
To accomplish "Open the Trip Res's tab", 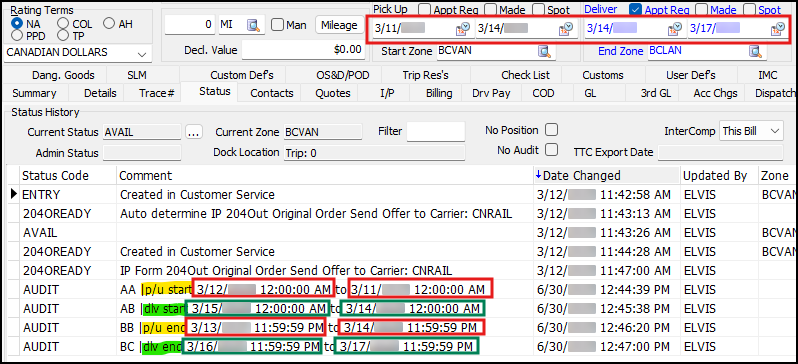I will tap(425, 75).
